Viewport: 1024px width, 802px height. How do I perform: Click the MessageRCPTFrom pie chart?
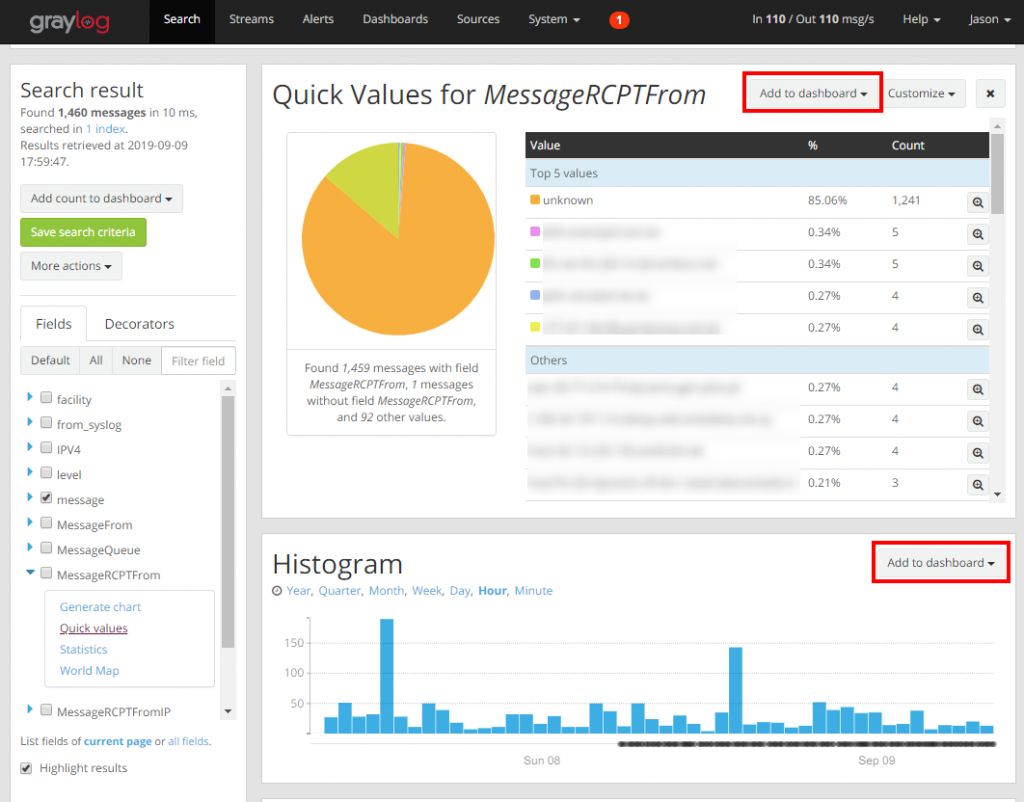point(398,239)
